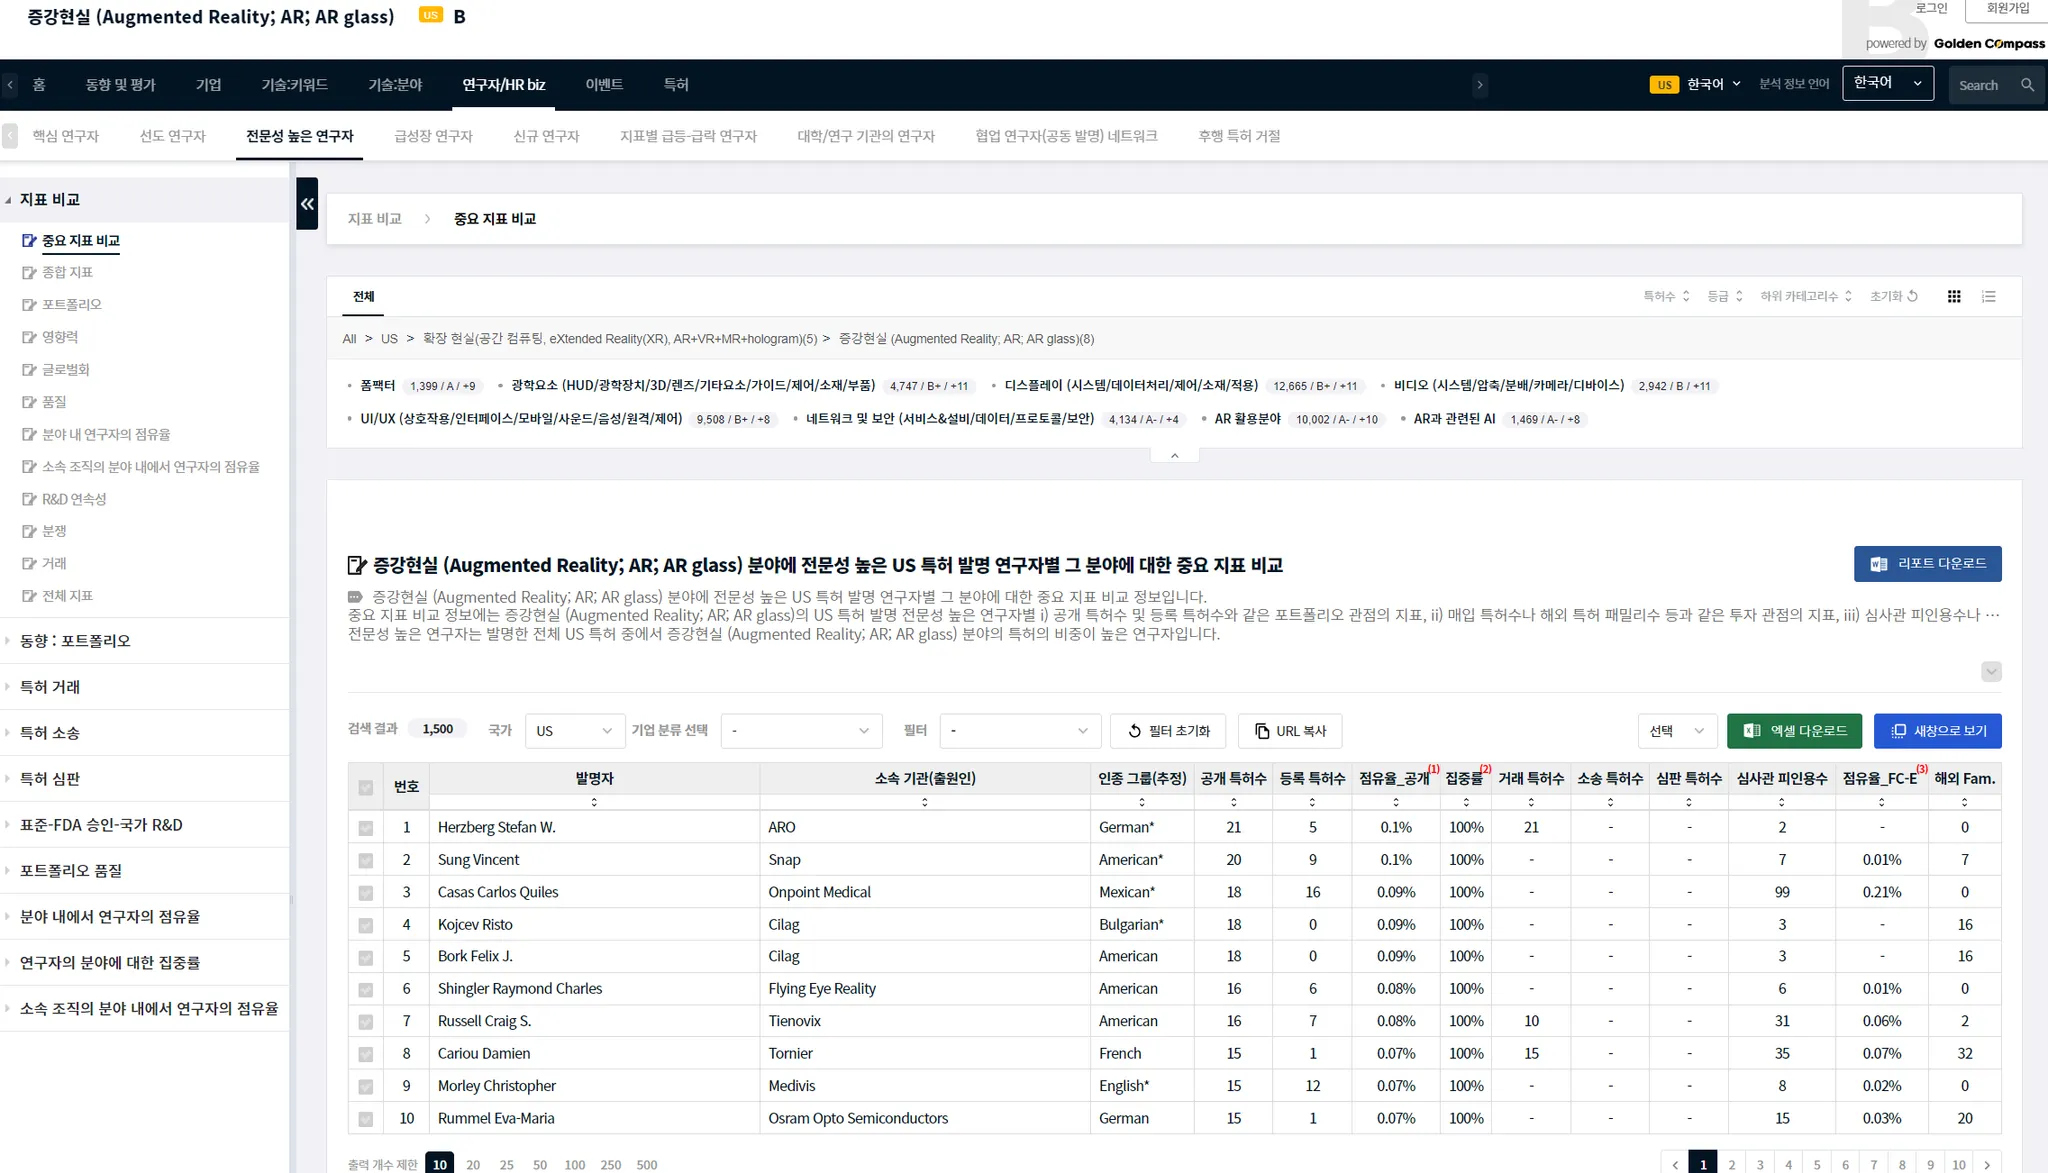Open the 기업 분류 선택 dropdown
The image size is (2048, 1173).
[x=800, y=731]
